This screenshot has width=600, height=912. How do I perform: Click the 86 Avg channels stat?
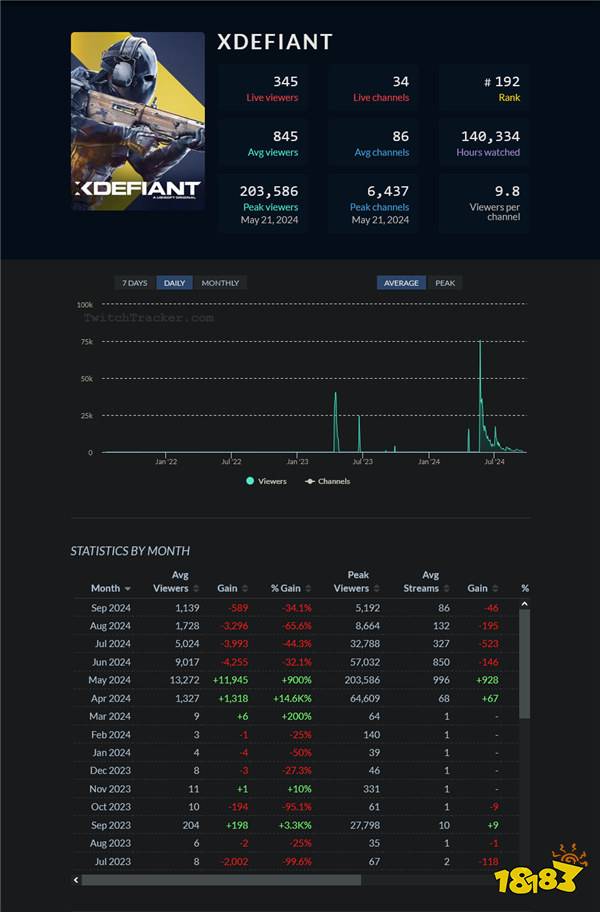[x=373, y=143]
